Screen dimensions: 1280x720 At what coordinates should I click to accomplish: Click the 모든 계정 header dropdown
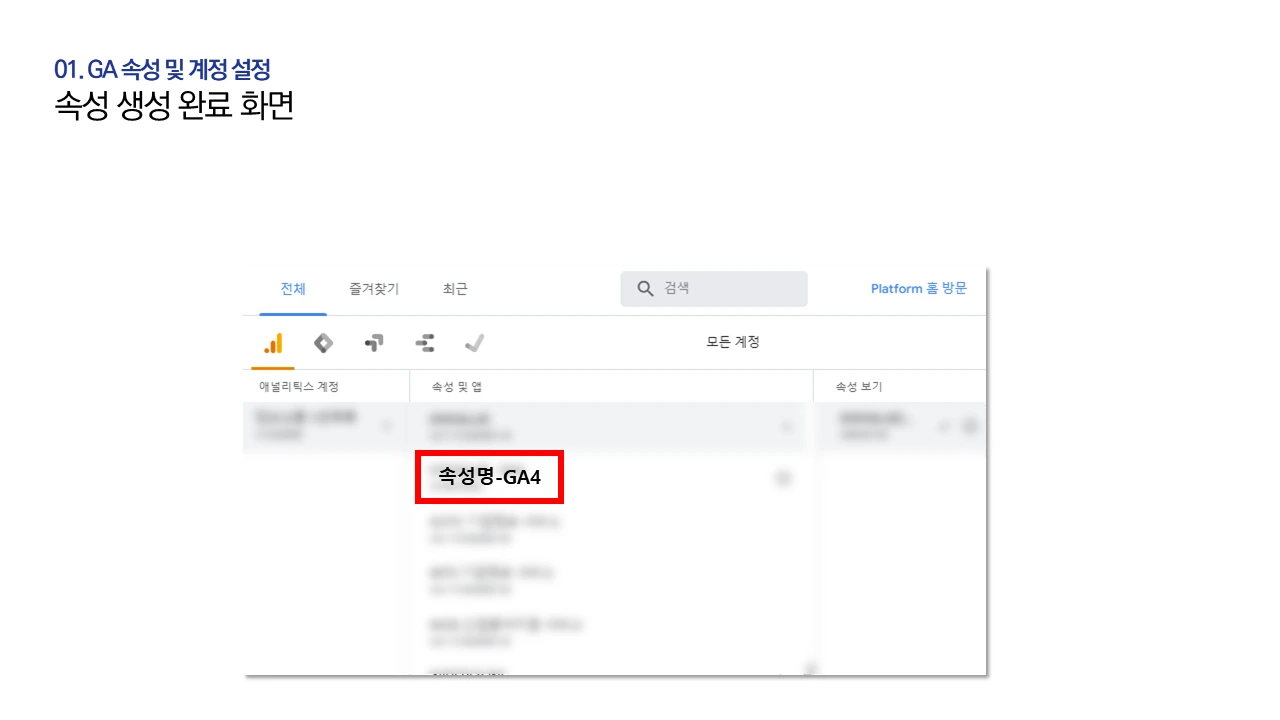(735, 342)
